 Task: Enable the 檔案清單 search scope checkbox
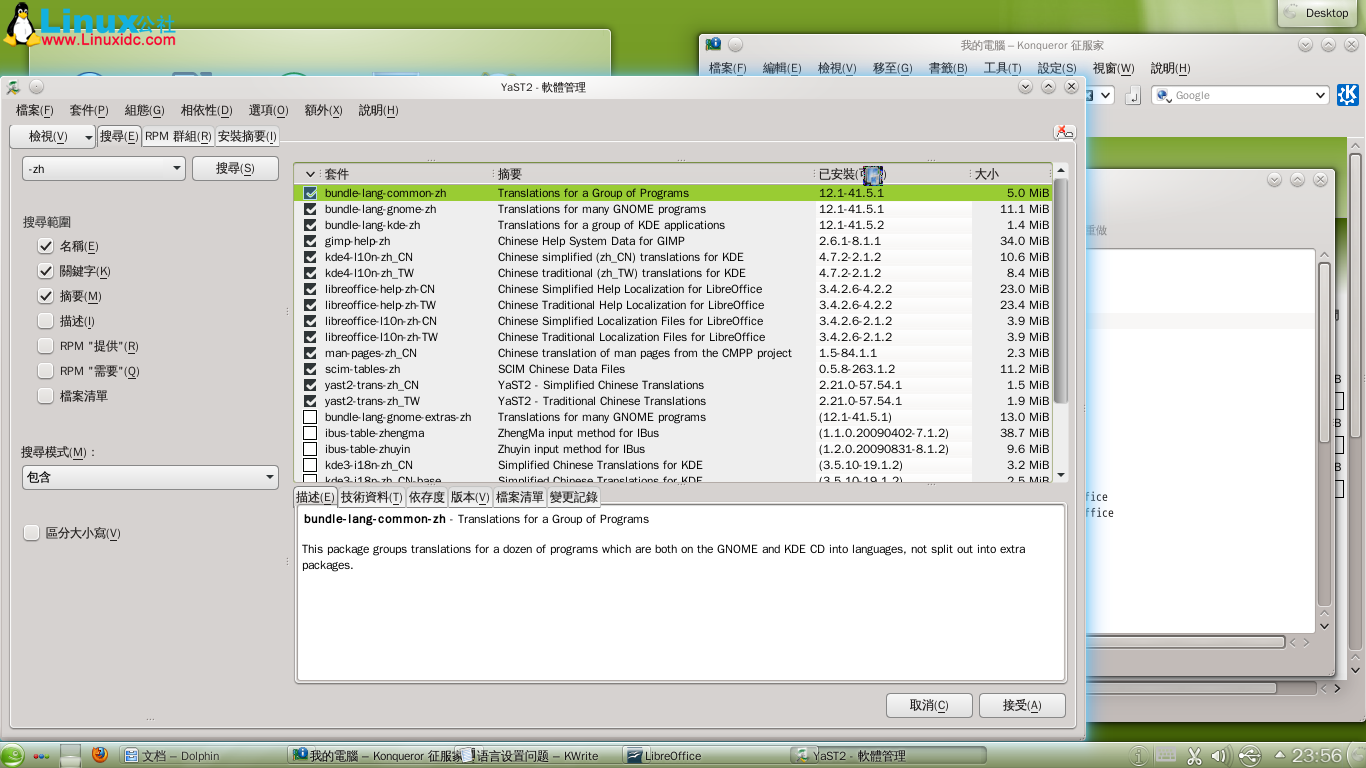pyautogui.click(x=45, y=396)
